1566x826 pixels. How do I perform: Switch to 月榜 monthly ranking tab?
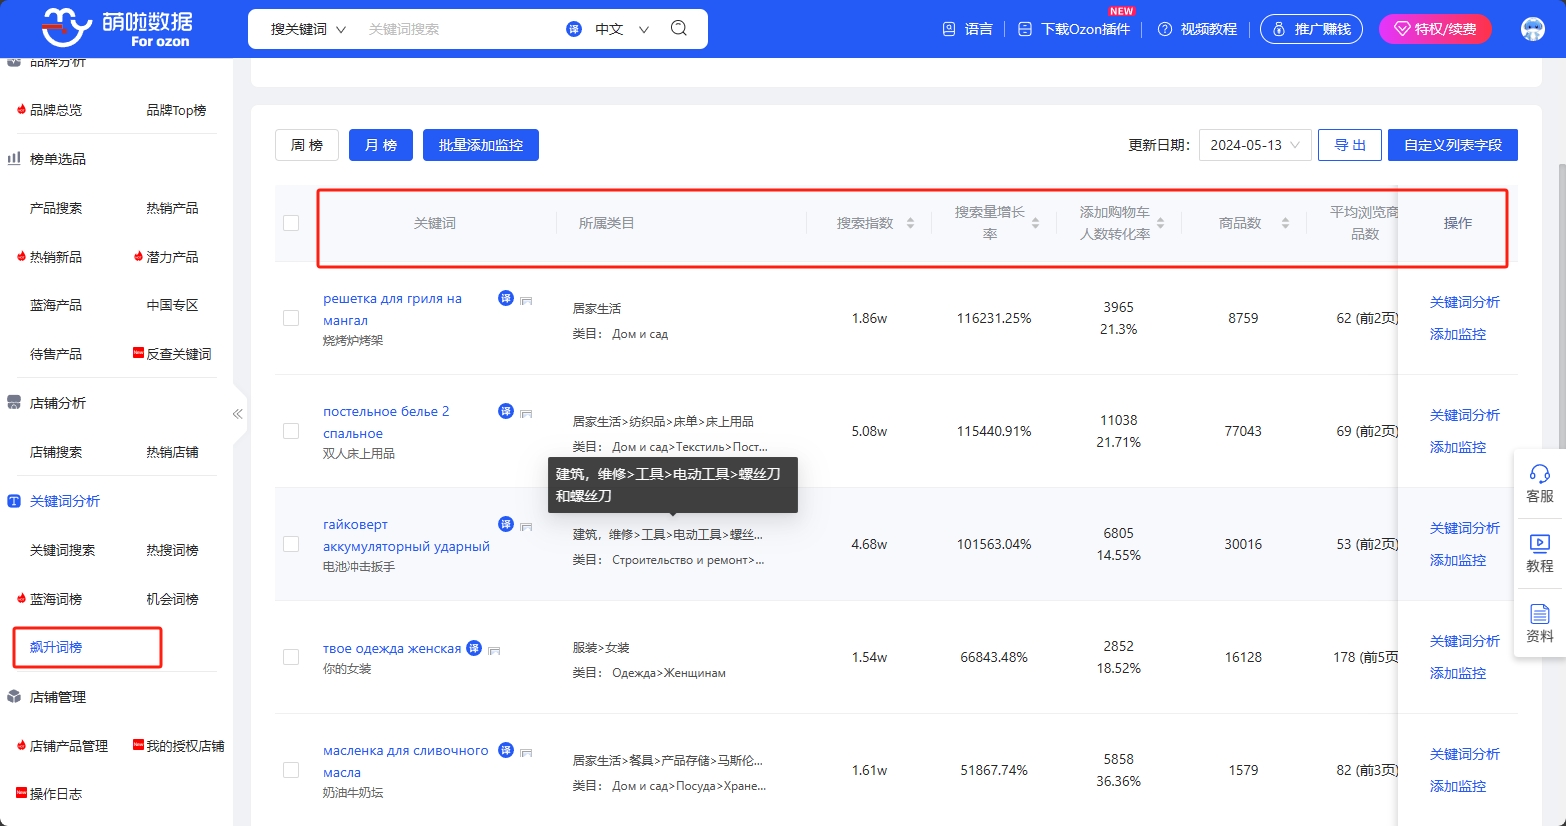tap(381, 145)
